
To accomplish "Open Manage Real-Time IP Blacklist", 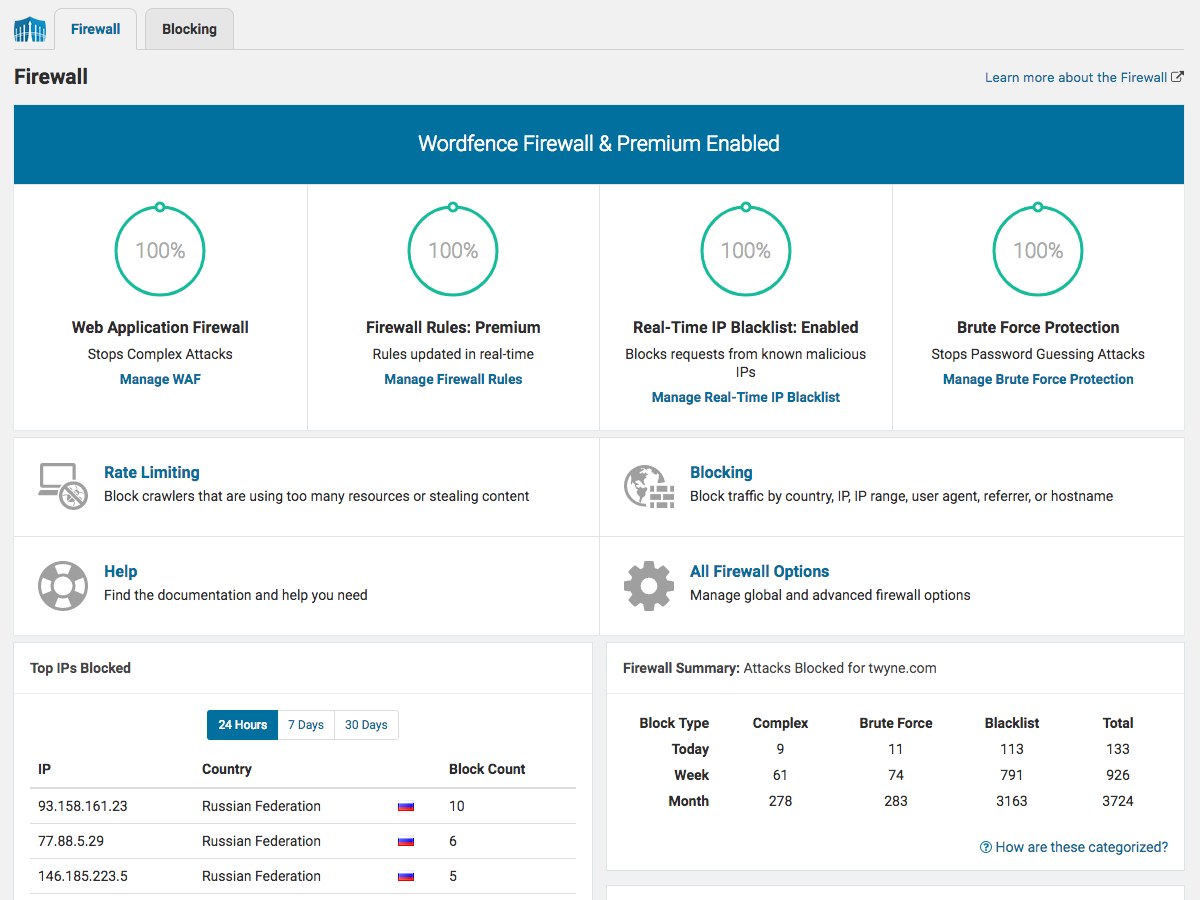I will 745,397.
